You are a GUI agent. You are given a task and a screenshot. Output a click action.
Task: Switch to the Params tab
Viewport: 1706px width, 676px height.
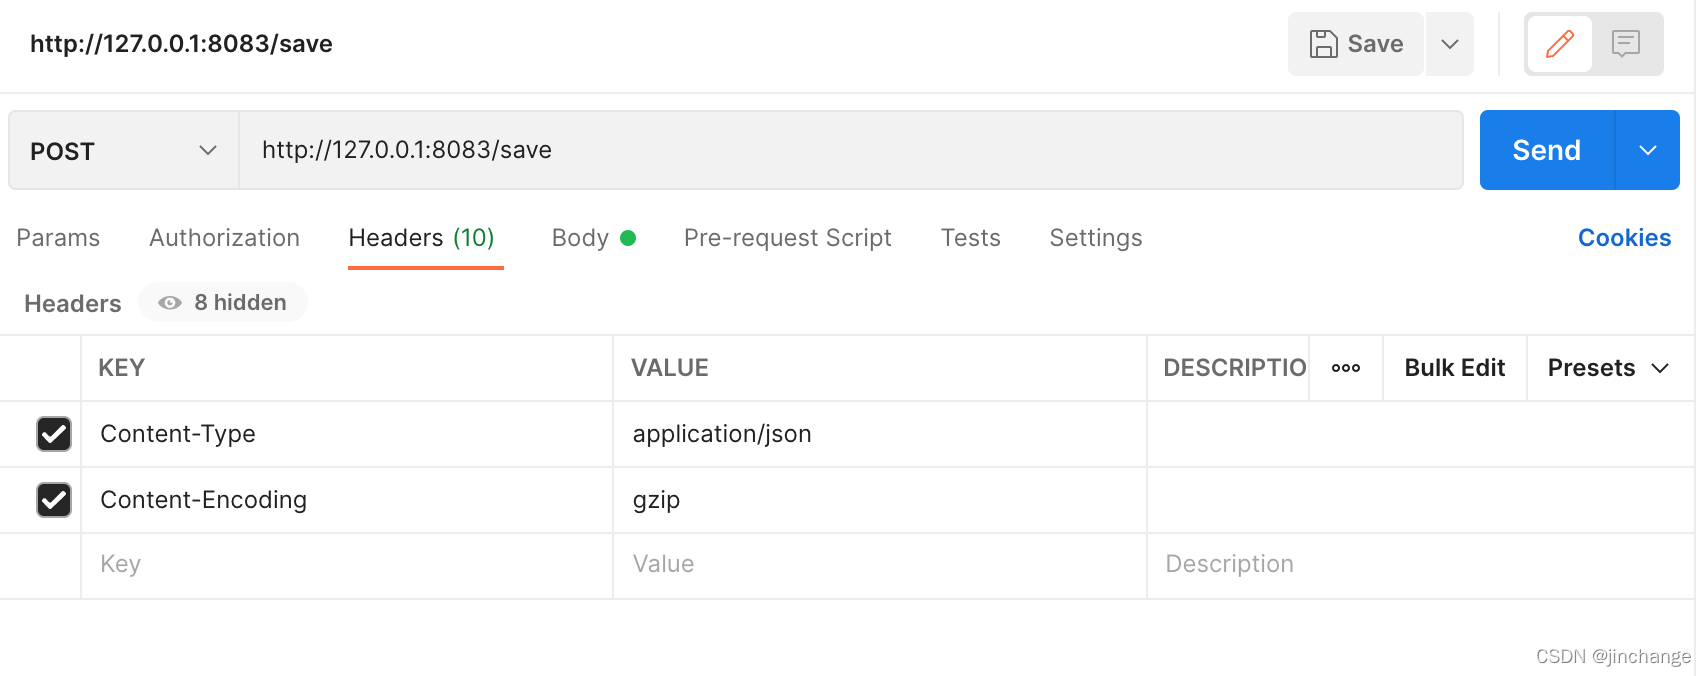(x=58, y=238)
